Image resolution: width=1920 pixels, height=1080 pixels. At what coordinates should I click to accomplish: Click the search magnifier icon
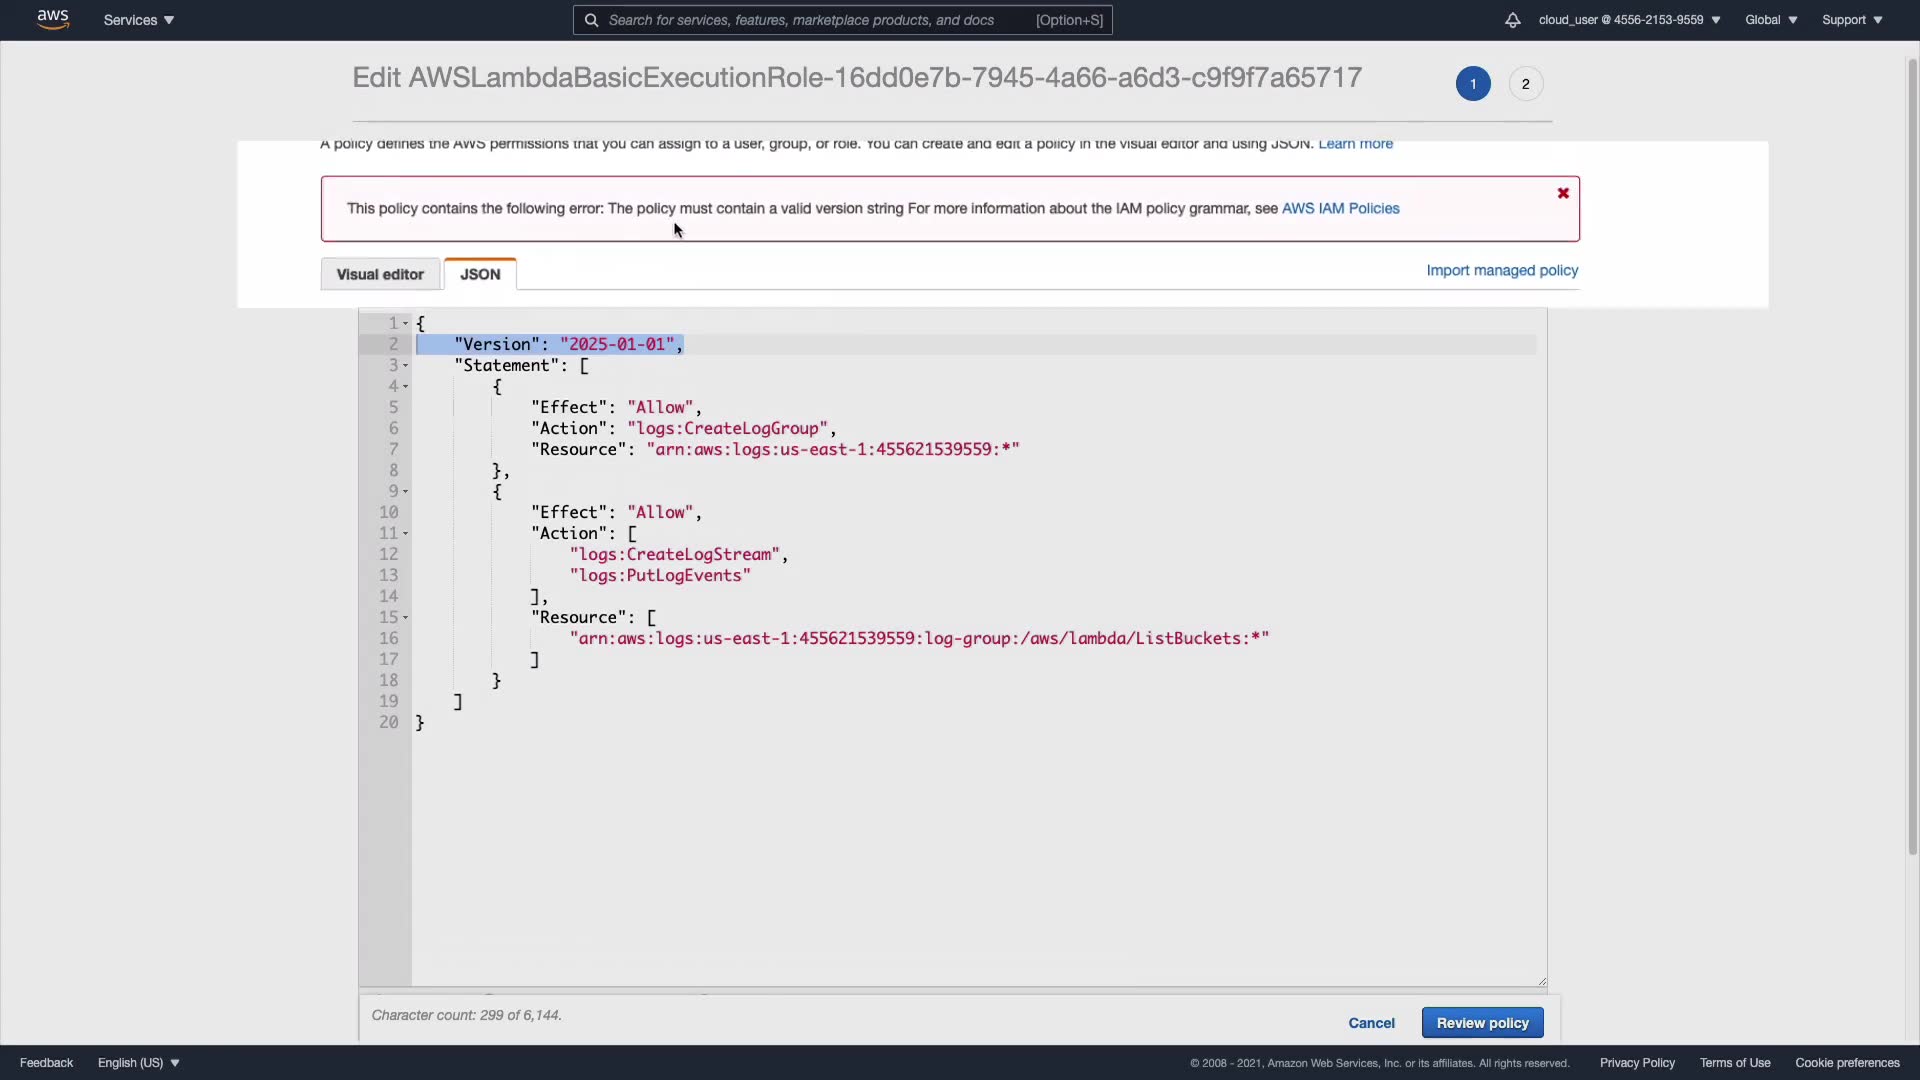591,20
